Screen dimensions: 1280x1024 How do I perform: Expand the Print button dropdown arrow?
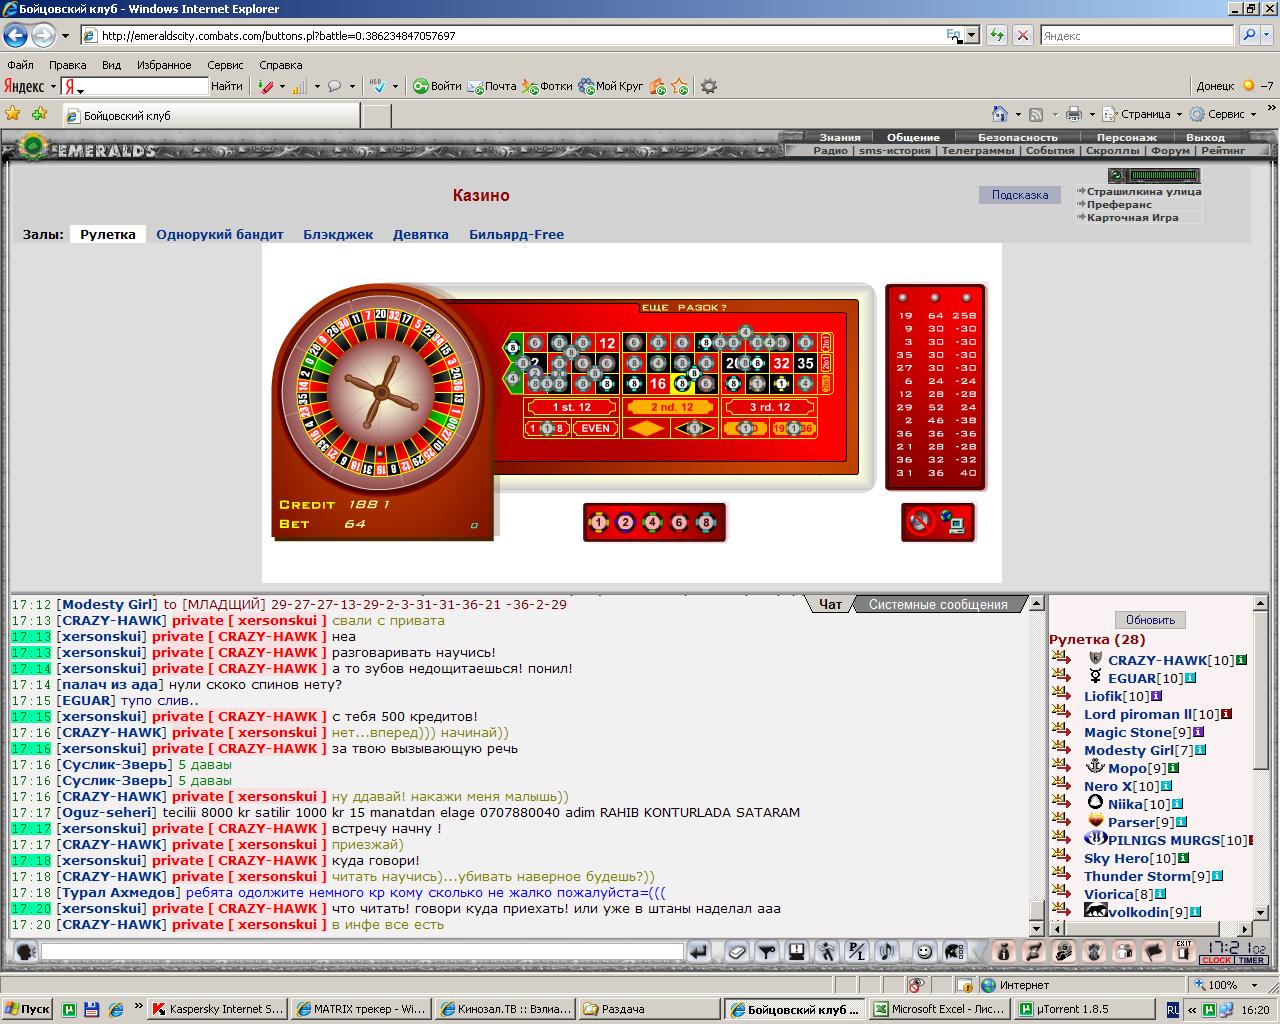1092,114
